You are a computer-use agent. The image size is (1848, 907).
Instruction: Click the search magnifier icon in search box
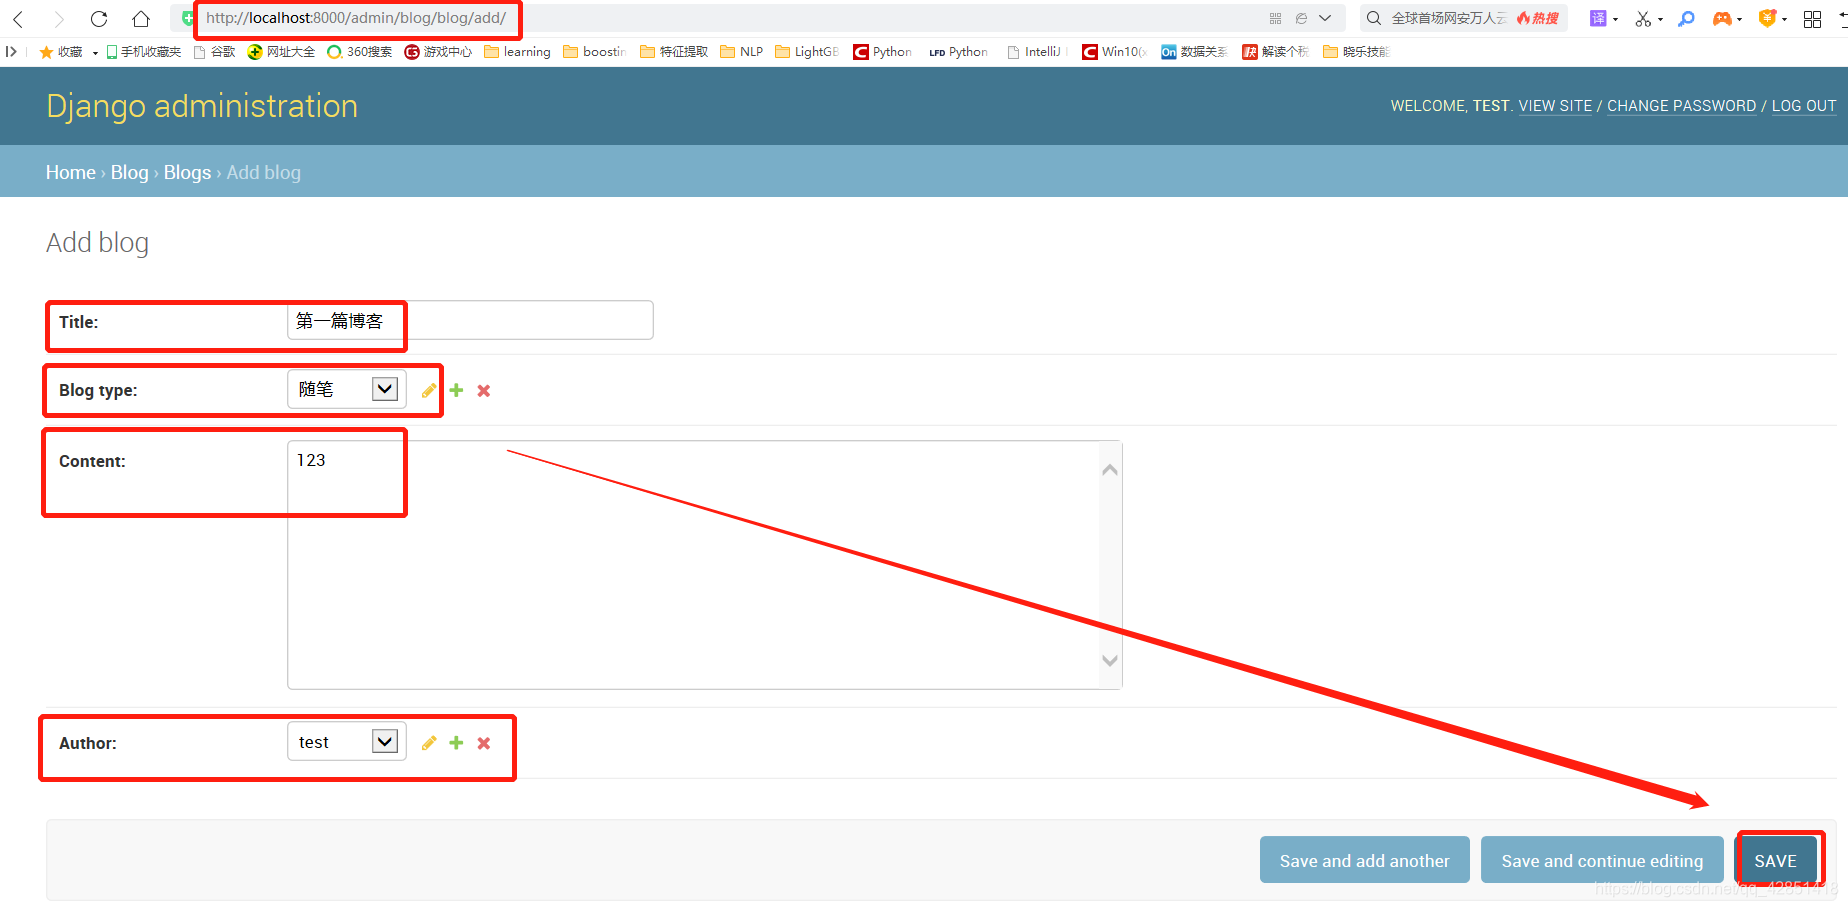tap(1374, 18)
